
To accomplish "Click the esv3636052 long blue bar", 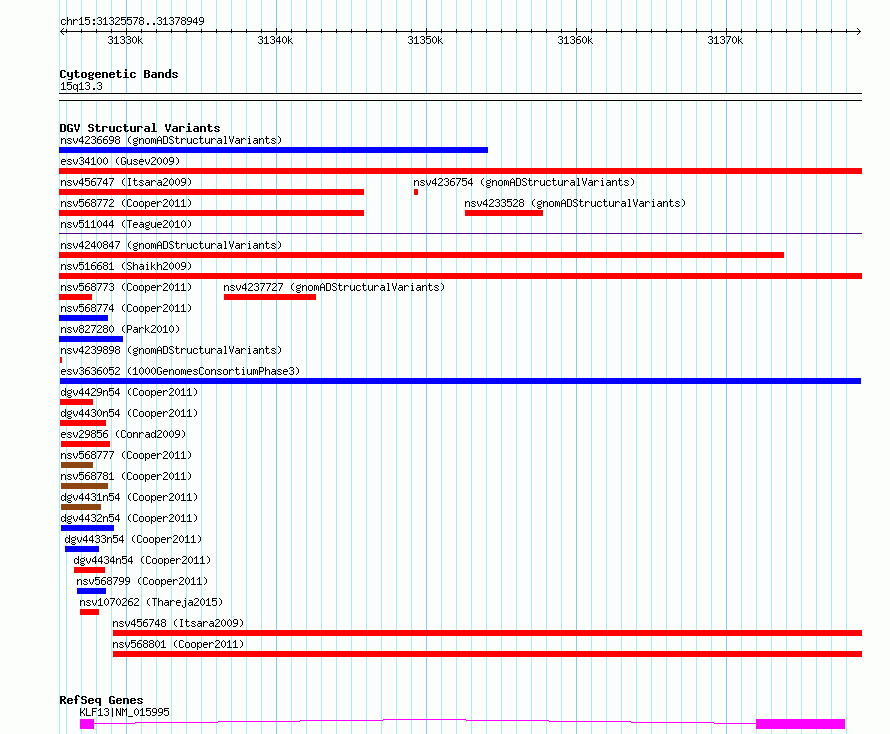I will [x=460, y=381].
